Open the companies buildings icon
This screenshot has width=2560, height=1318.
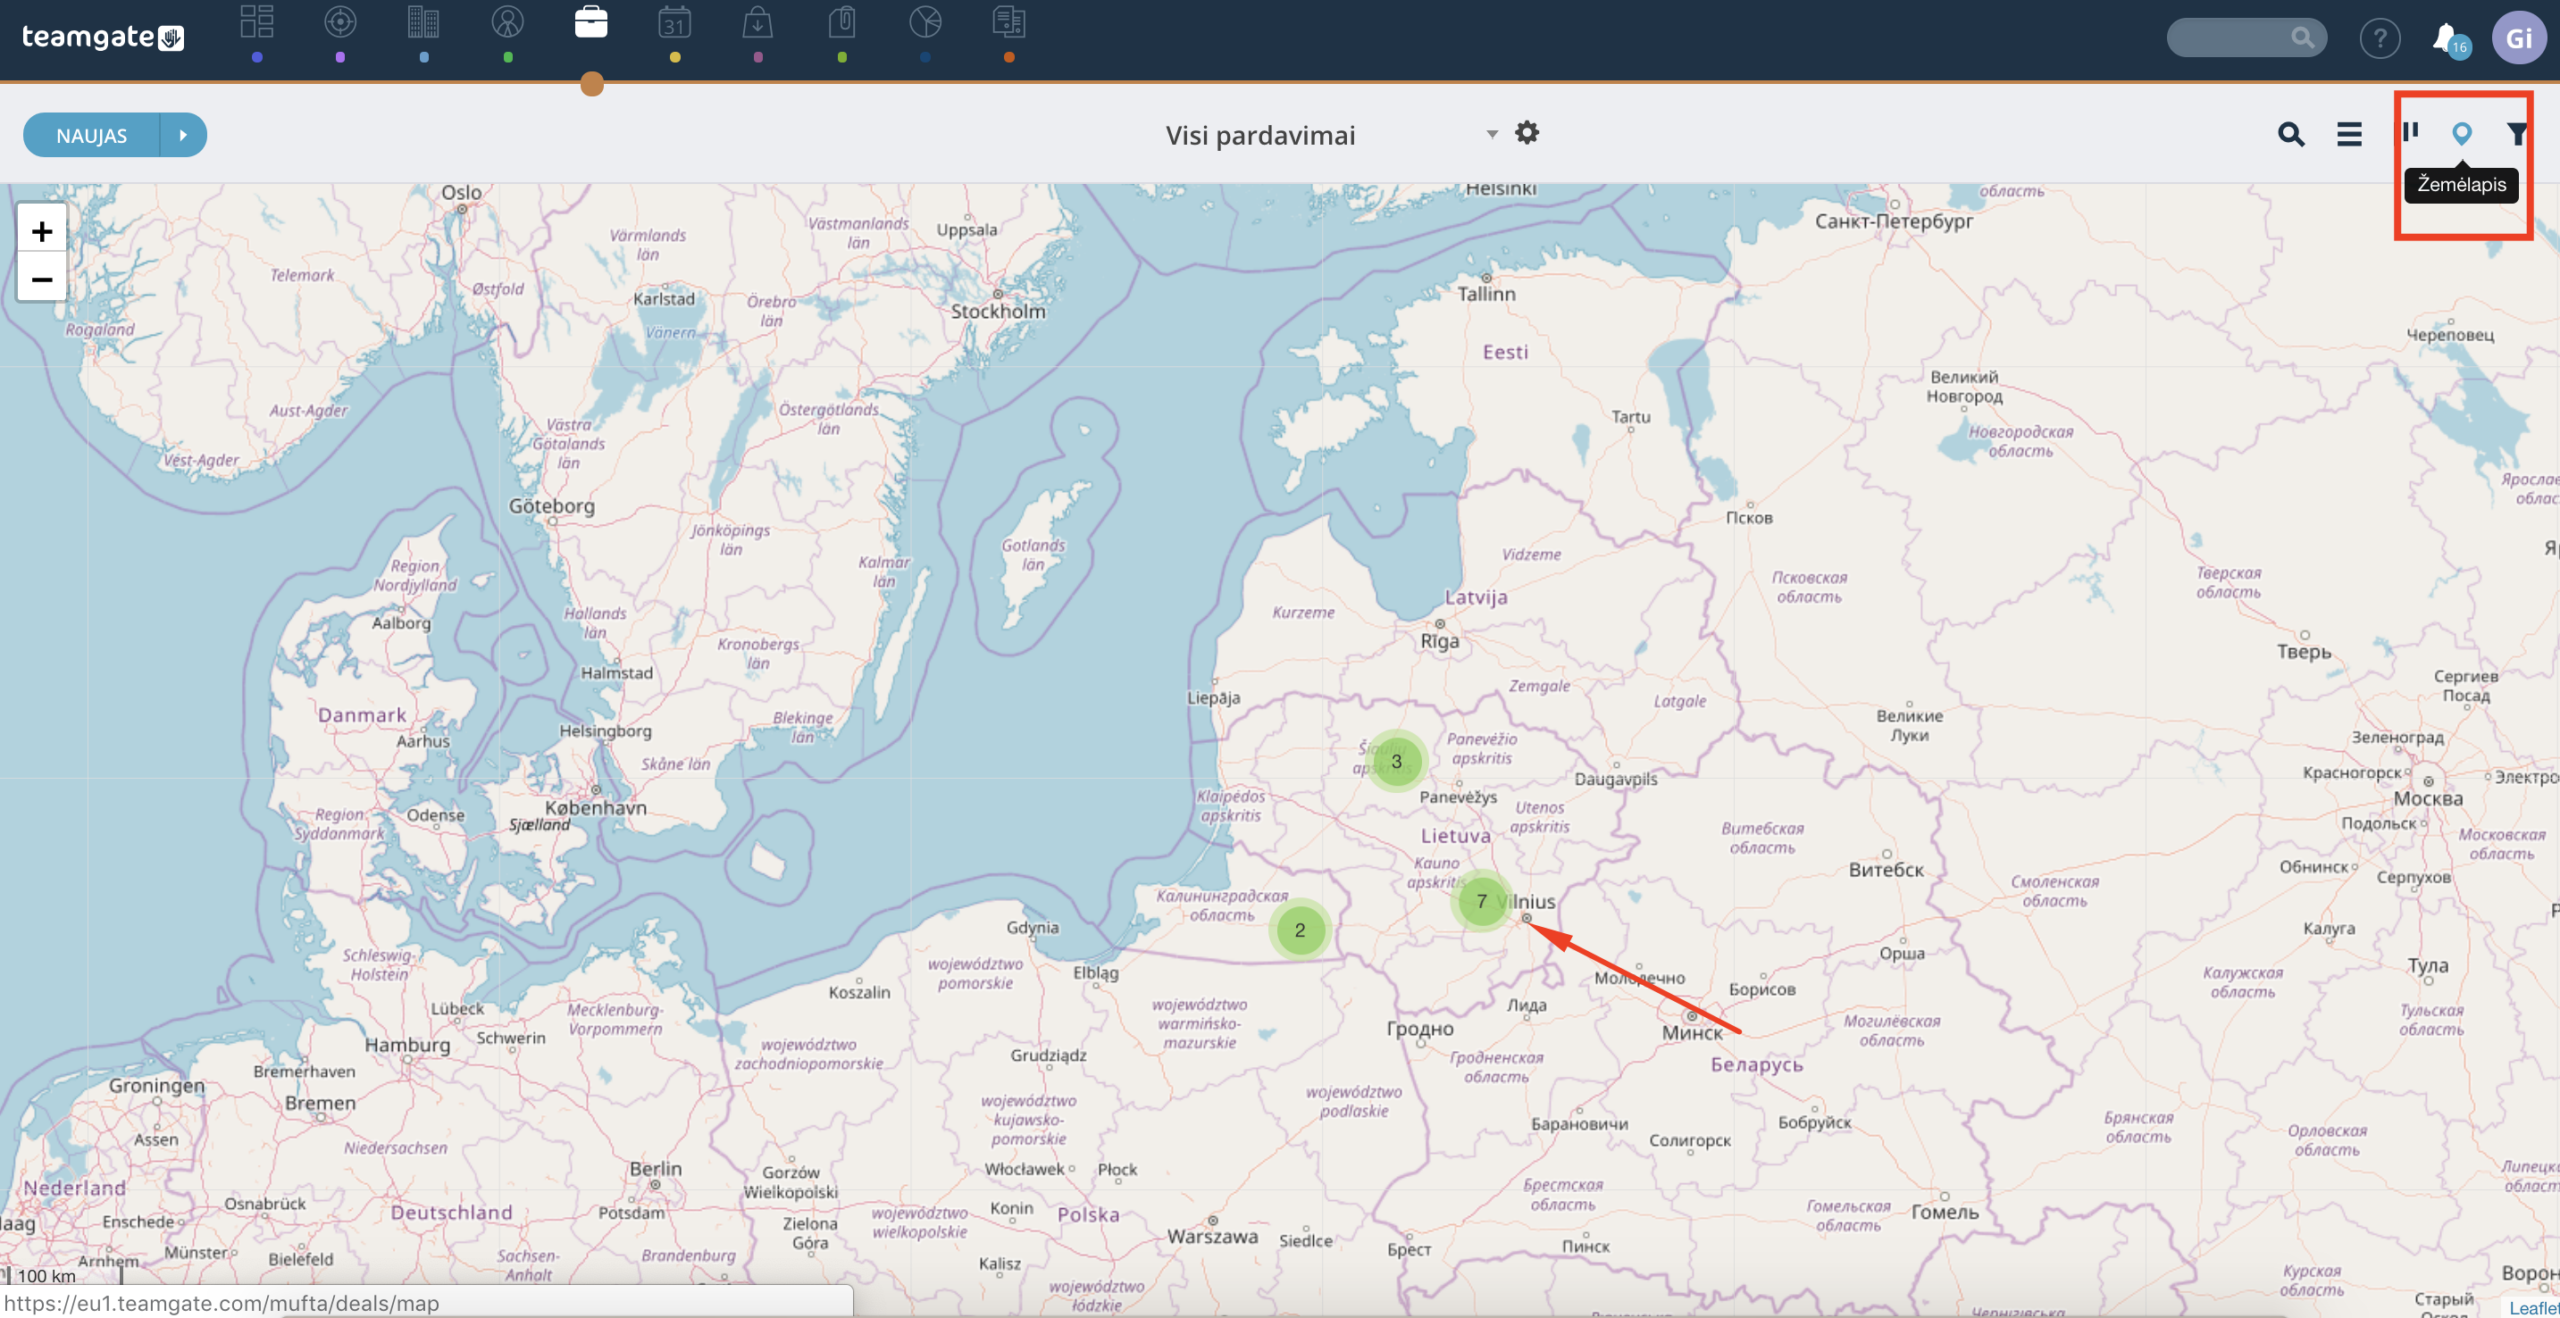pyautogui.click(x=424, y=22)
